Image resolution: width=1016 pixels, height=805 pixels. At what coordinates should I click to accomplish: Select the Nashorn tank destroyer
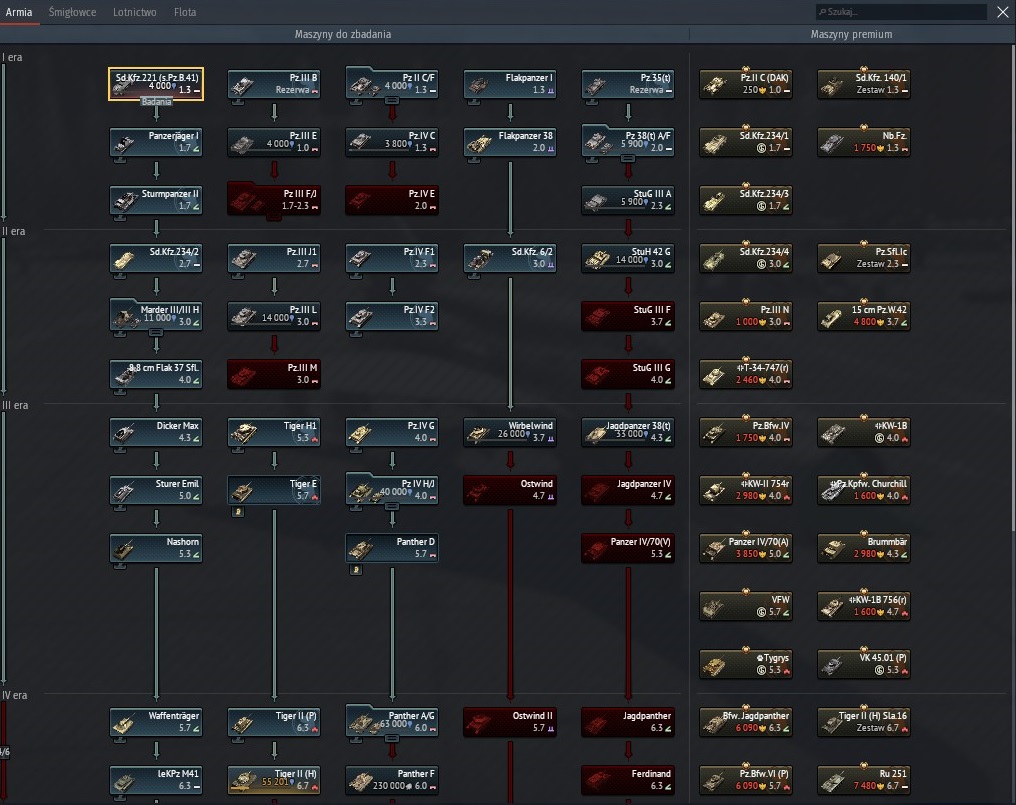[156, 548]
